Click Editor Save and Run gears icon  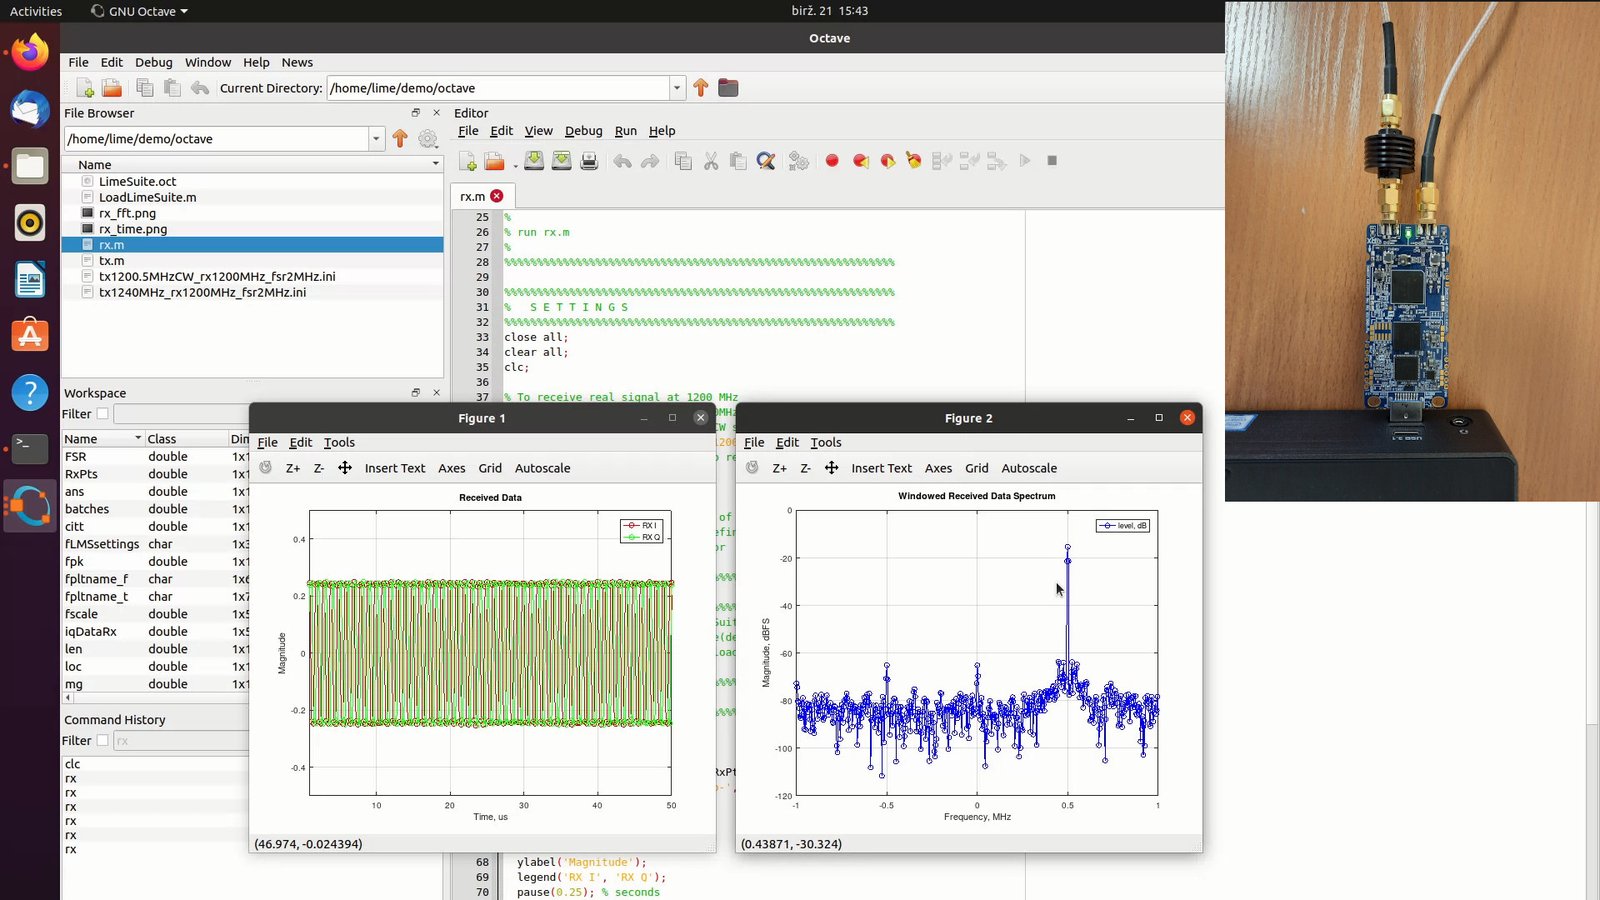point(798,161)
